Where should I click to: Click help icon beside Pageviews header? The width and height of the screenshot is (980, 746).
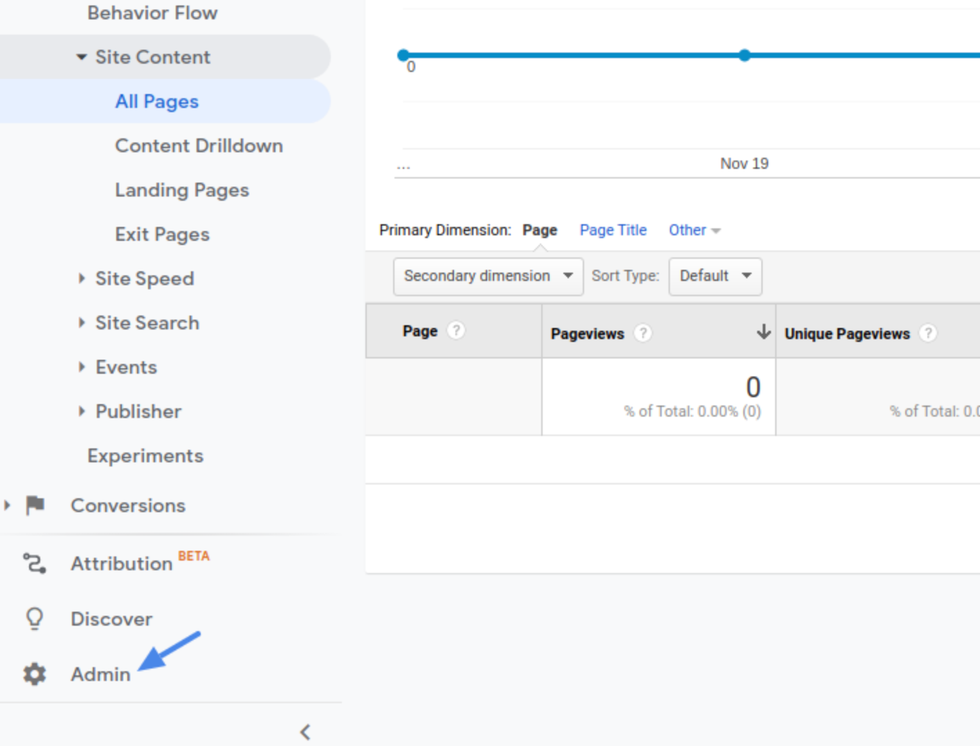coord(643,333)
